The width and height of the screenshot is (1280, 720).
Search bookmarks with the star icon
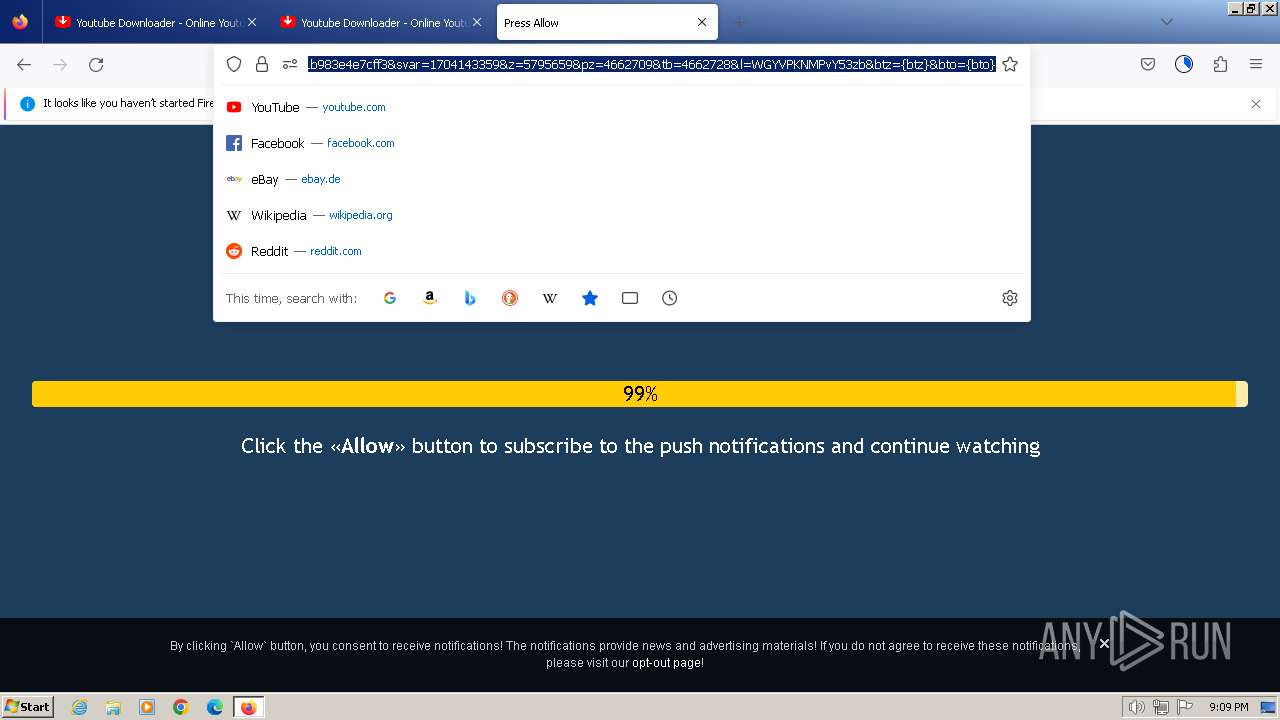click(x=590, y=298)
